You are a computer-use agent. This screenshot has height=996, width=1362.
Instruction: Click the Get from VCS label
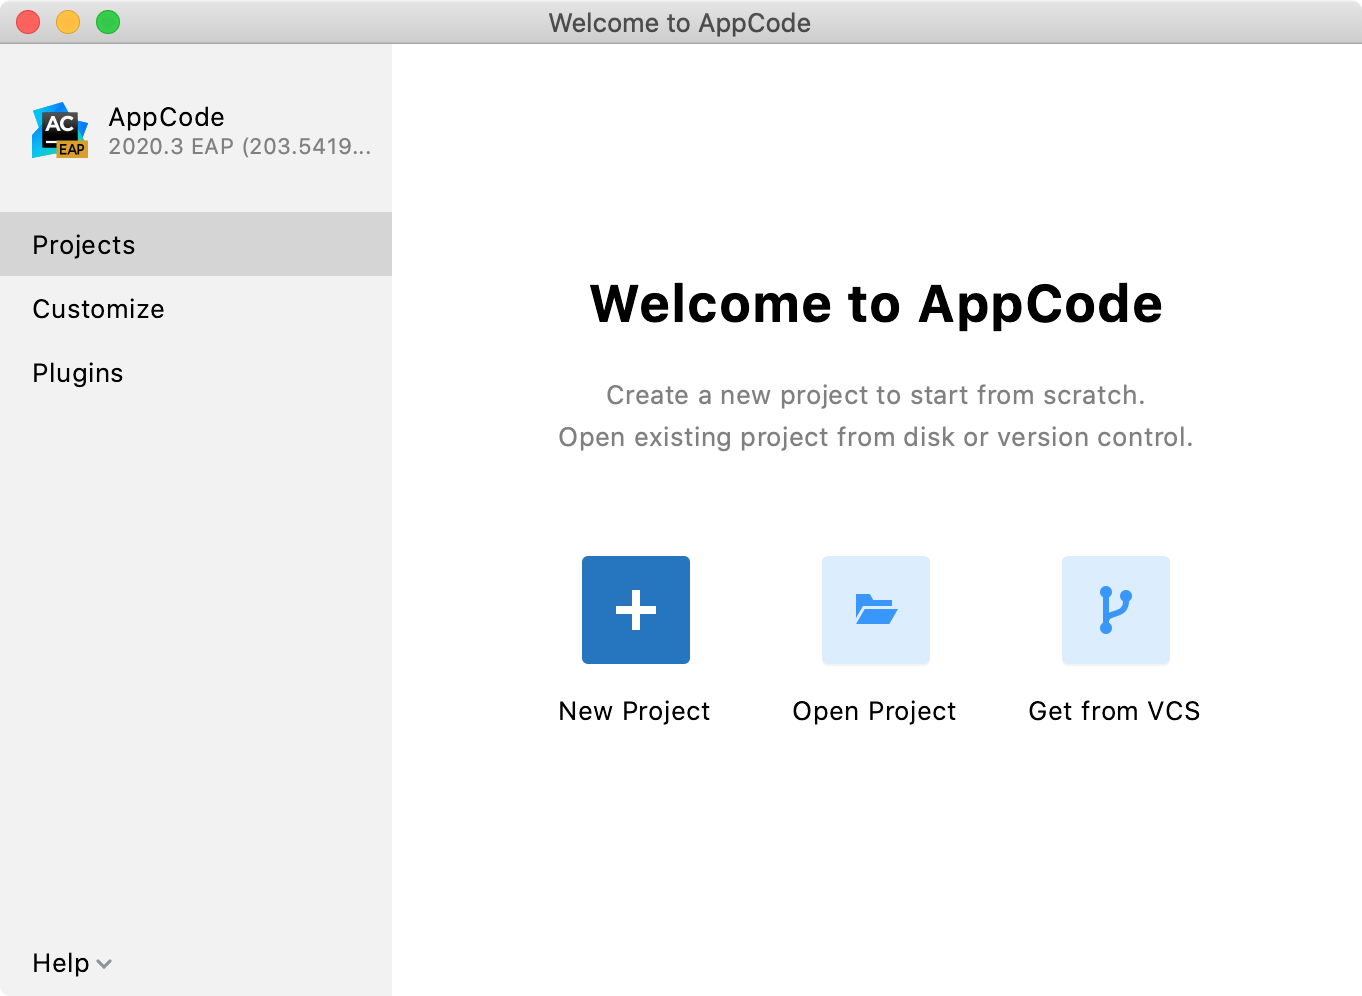pyautogui.click(x=1114, y=711)
